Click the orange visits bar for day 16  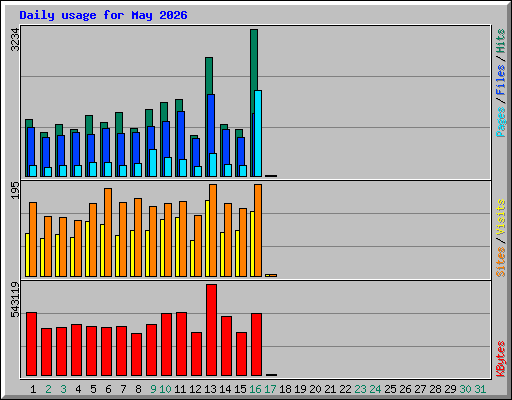tap(258, 230)
